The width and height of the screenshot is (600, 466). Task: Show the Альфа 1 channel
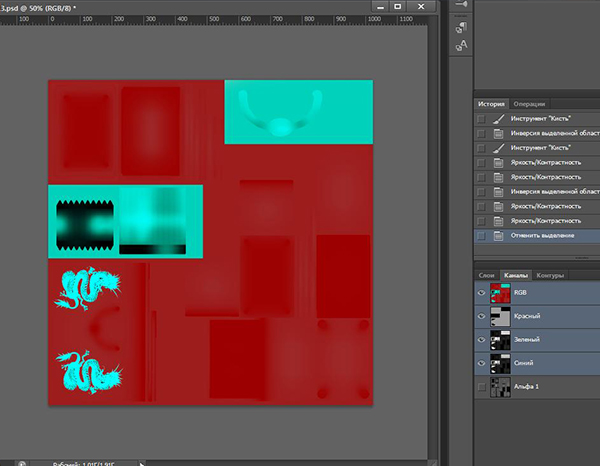pos(483,386)
